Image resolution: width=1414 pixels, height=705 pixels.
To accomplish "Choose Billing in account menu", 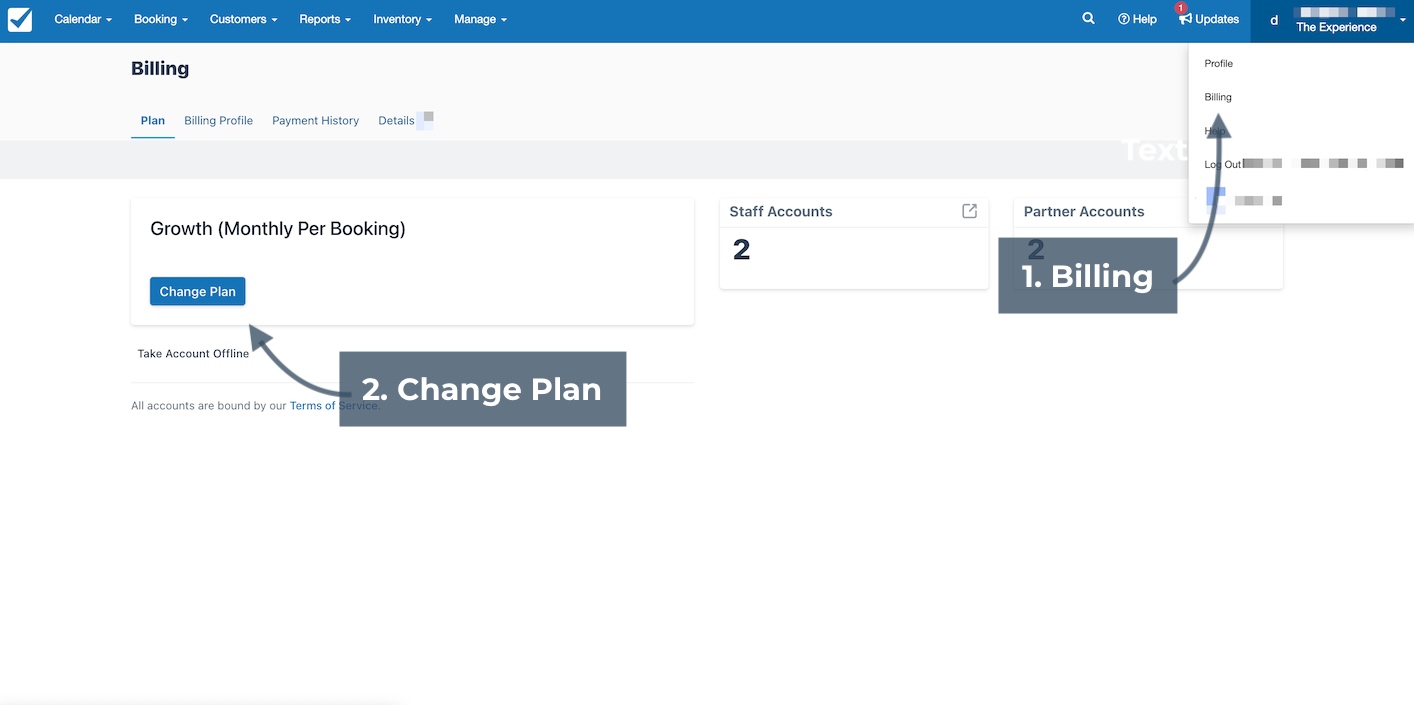I will pos(1218,97).
